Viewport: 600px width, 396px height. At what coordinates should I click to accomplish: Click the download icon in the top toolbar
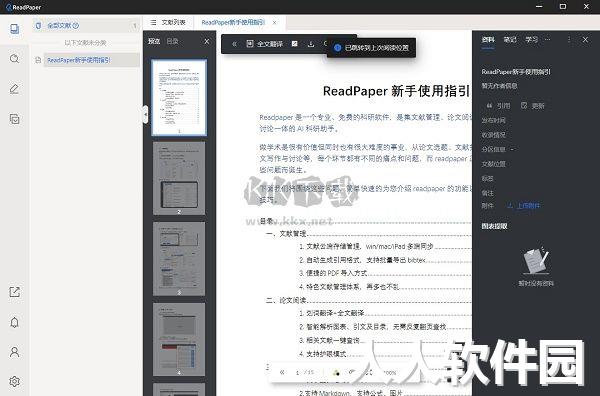pyautogui.click(x=311, y=44)
